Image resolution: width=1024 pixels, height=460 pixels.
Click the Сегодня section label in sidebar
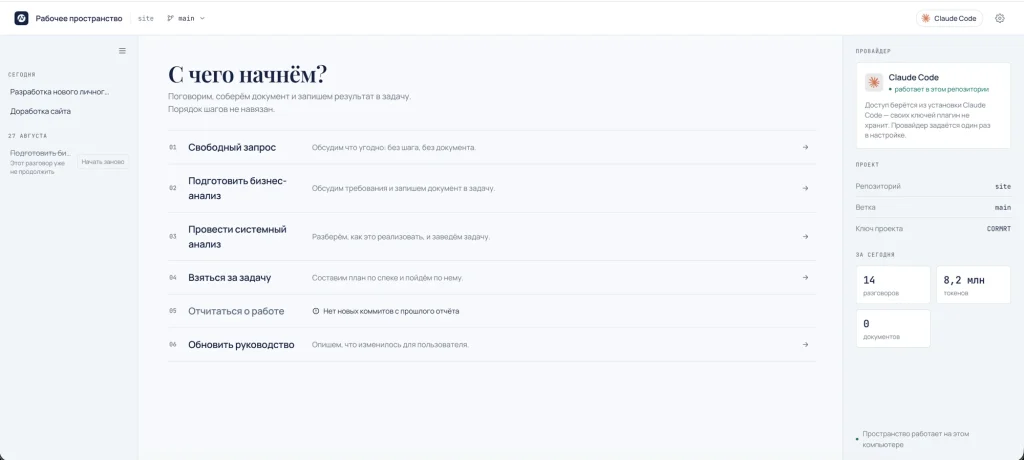22,74
